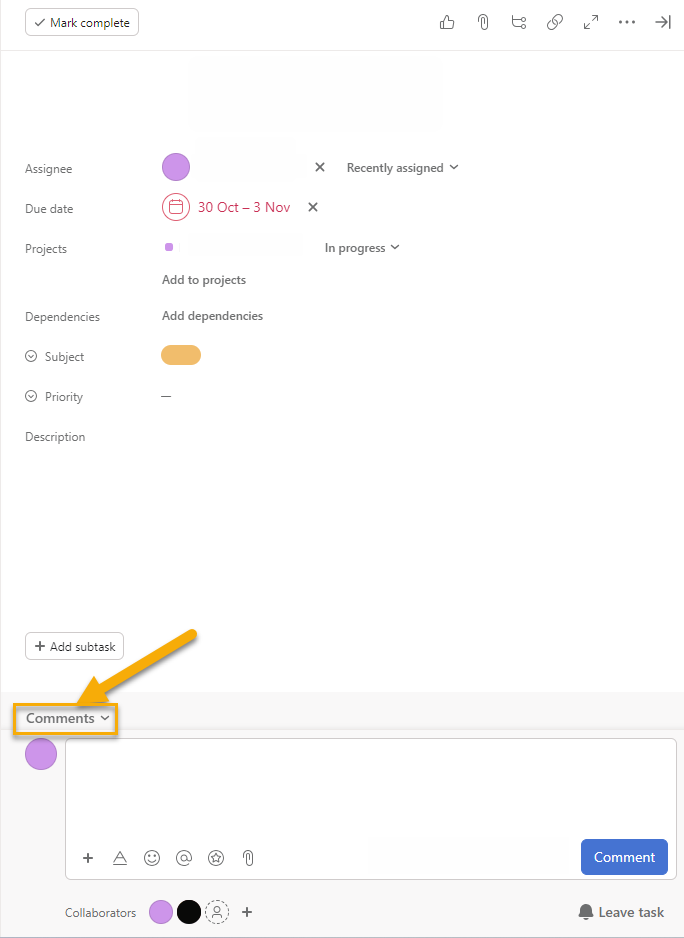Attach a file using top paperclip icon

pos(483,22)
